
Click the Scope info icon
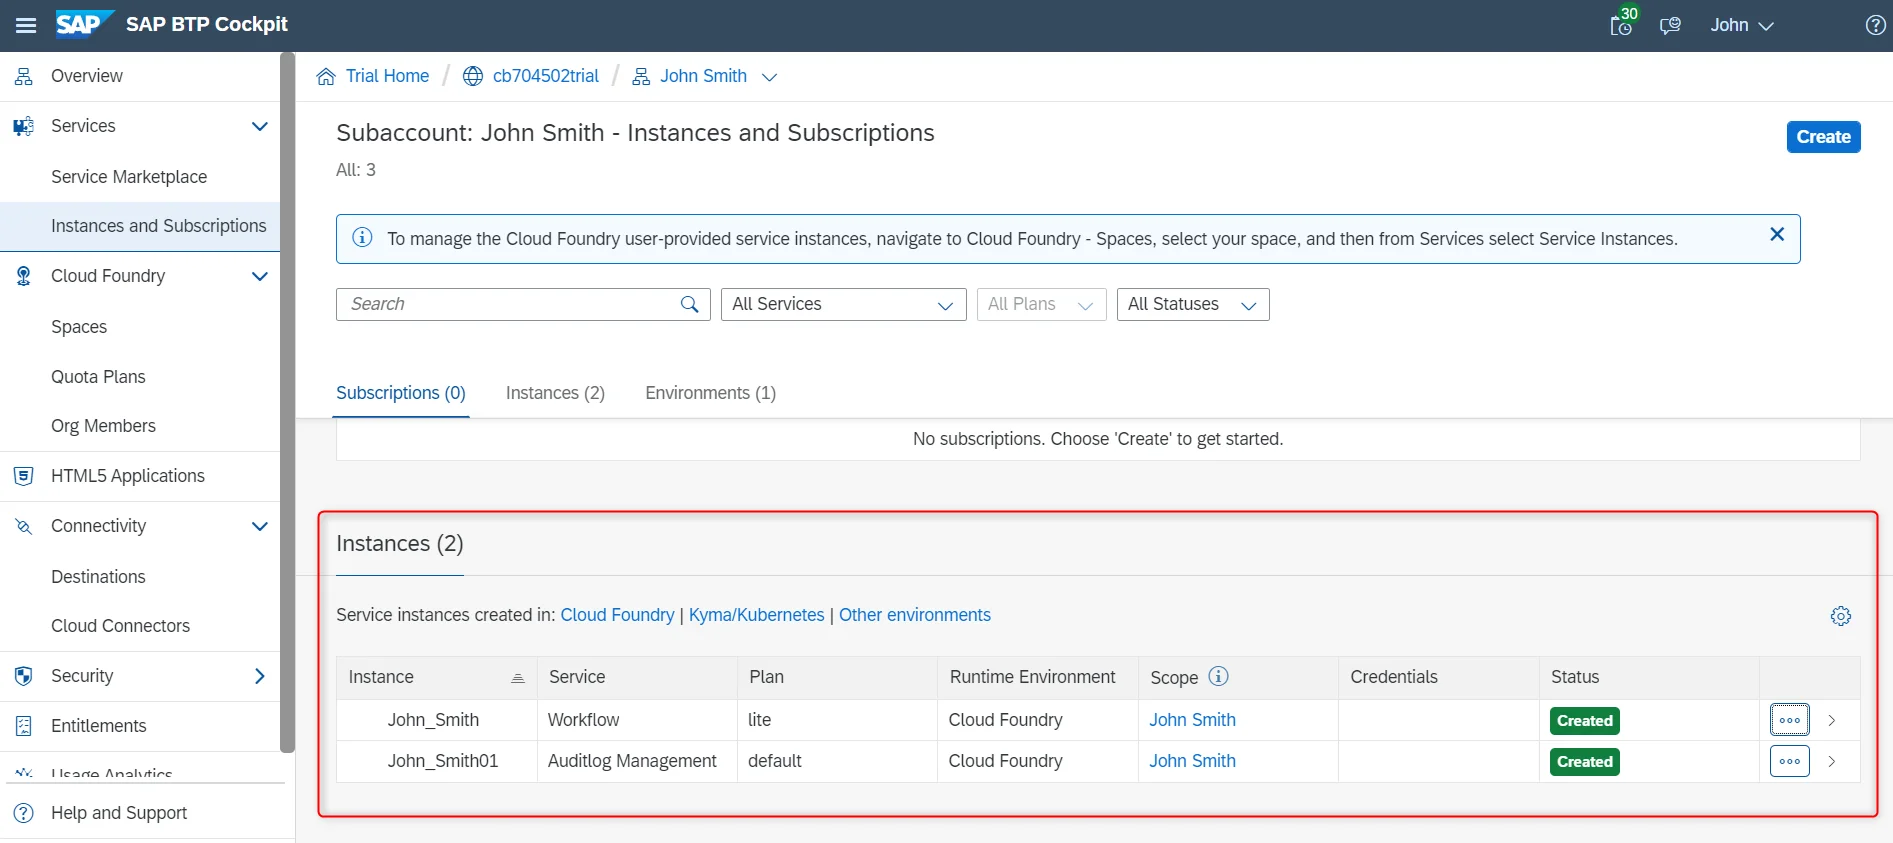point(1218,677)
